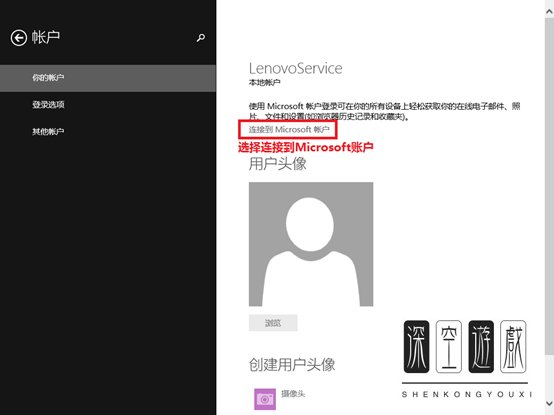
Task: Click the LenovoService account name
Action: [x=295, y=68]
